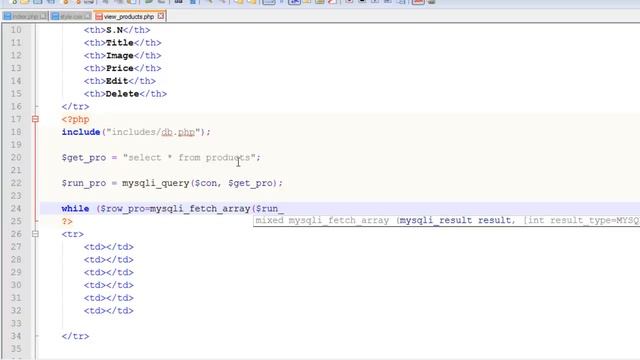Screen dimensions: 640x360
Task: Click the Delete header line of code
Action: [x=125, y=94]
